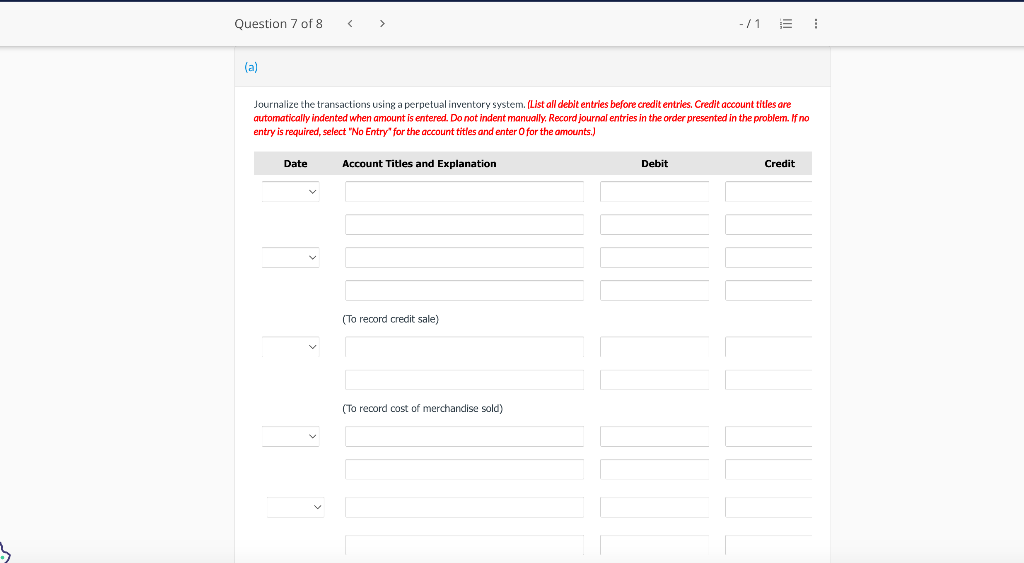Click the 'Date' column header
Screen dimensions: 1024x563
295,163
